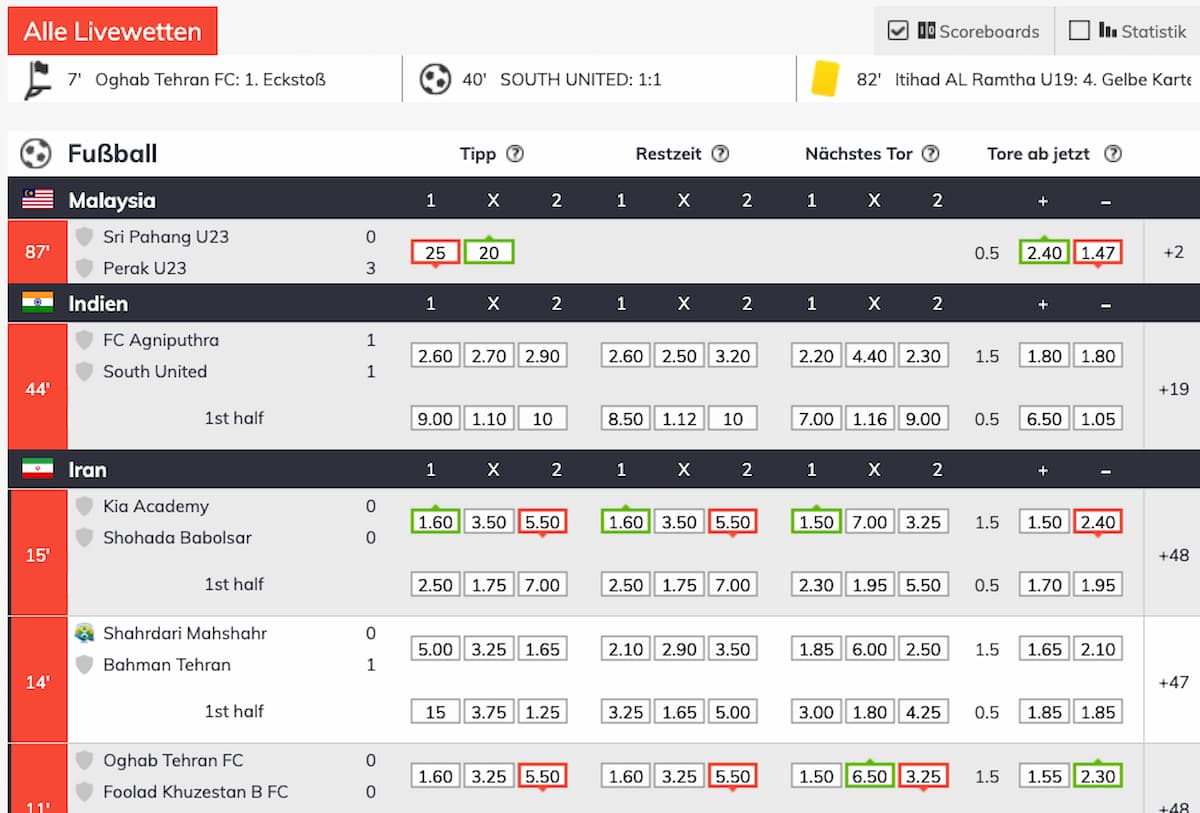Click the Shohada Babolsar team shield icon
Viewport: 1200px width, 813px height.
(x=85, y=537)
